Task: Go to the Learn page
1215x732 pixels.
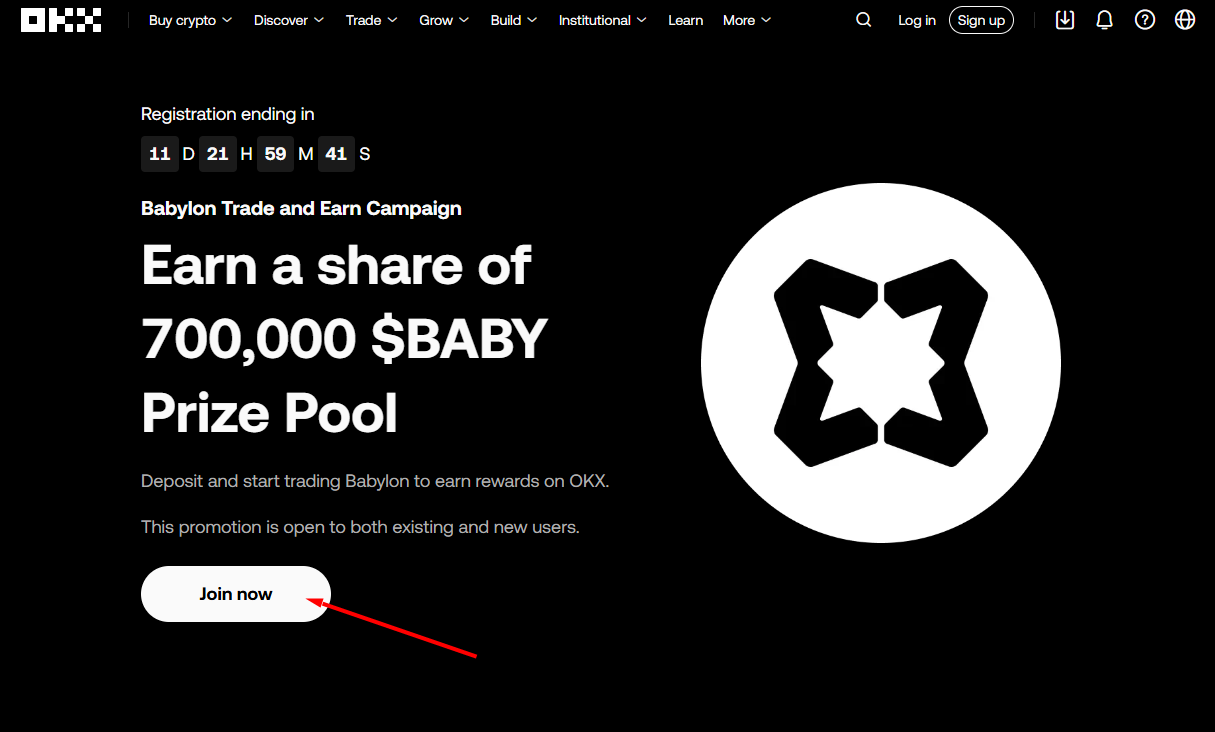Action: pyautogui.click(x=685, y=20)
